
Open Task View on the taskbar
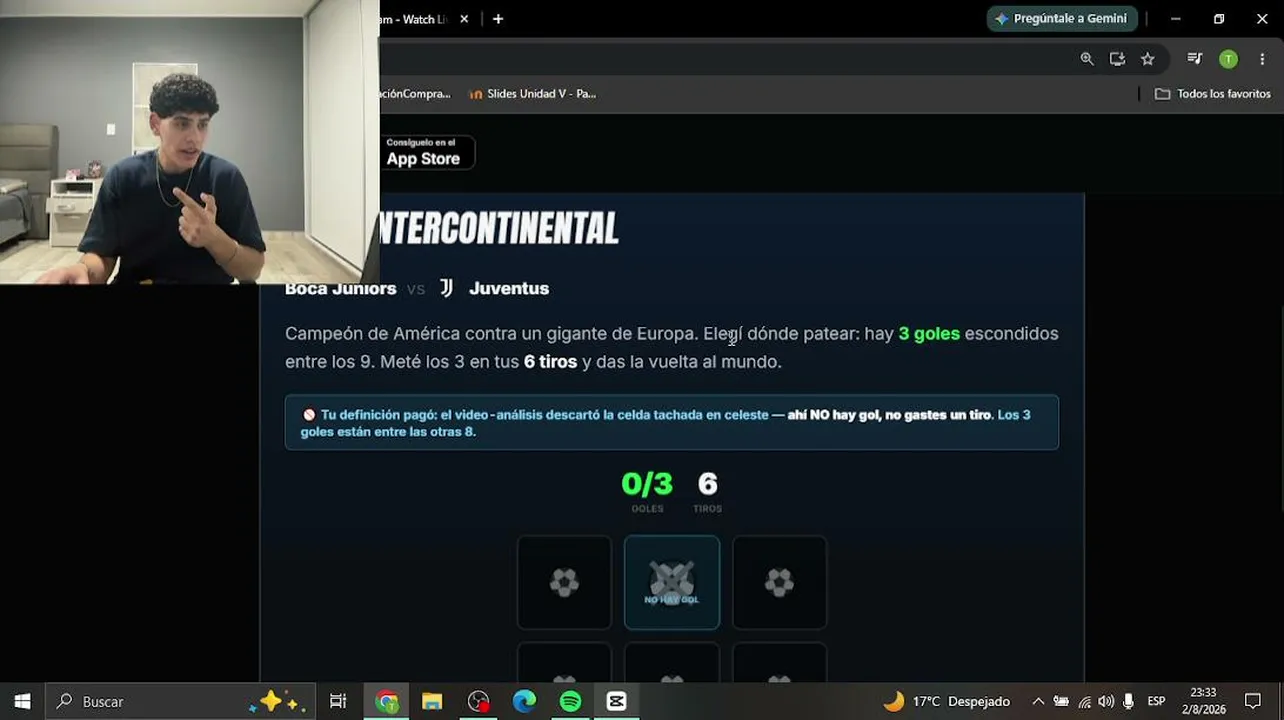[338, 702]
